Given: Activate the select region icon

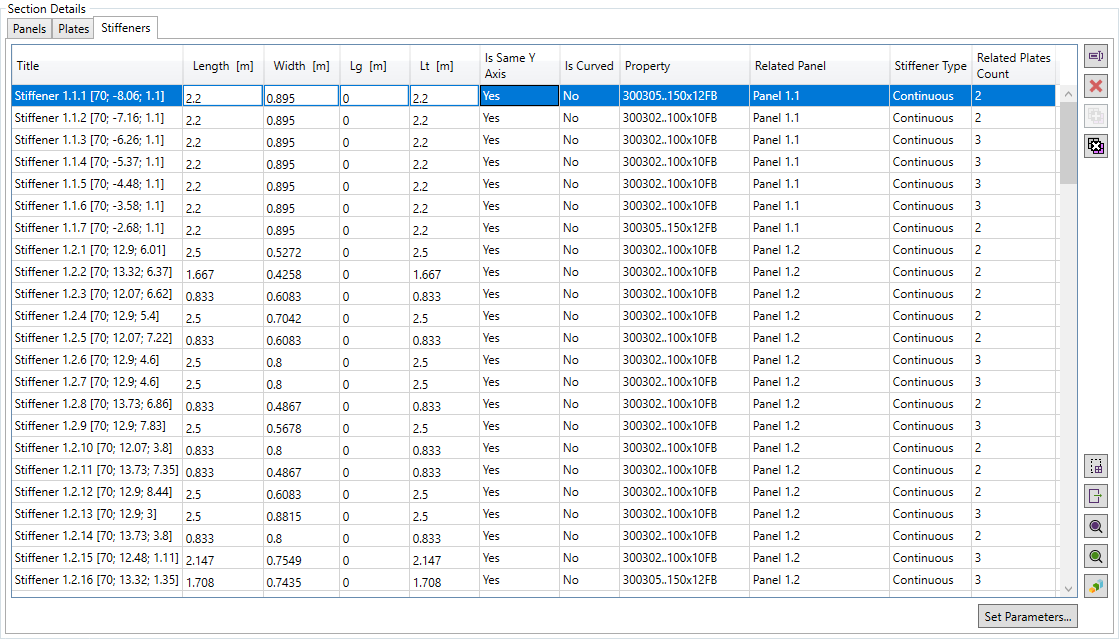Looking at the screenshot, I should tap(1095, 466).
